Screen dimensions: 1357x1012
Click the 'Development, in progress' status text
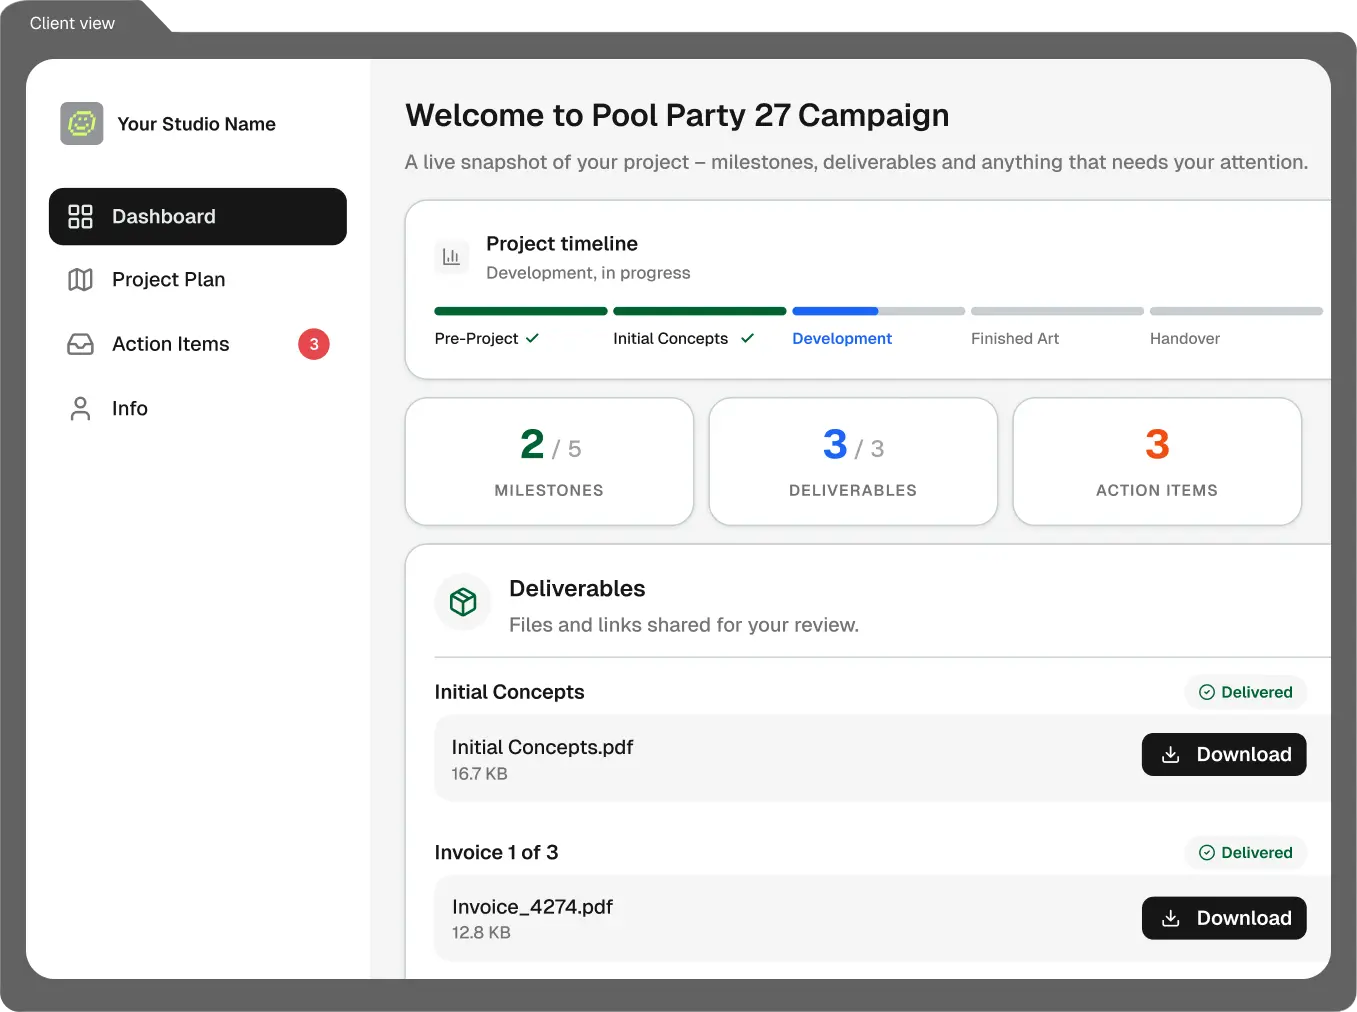click(588, 273)
